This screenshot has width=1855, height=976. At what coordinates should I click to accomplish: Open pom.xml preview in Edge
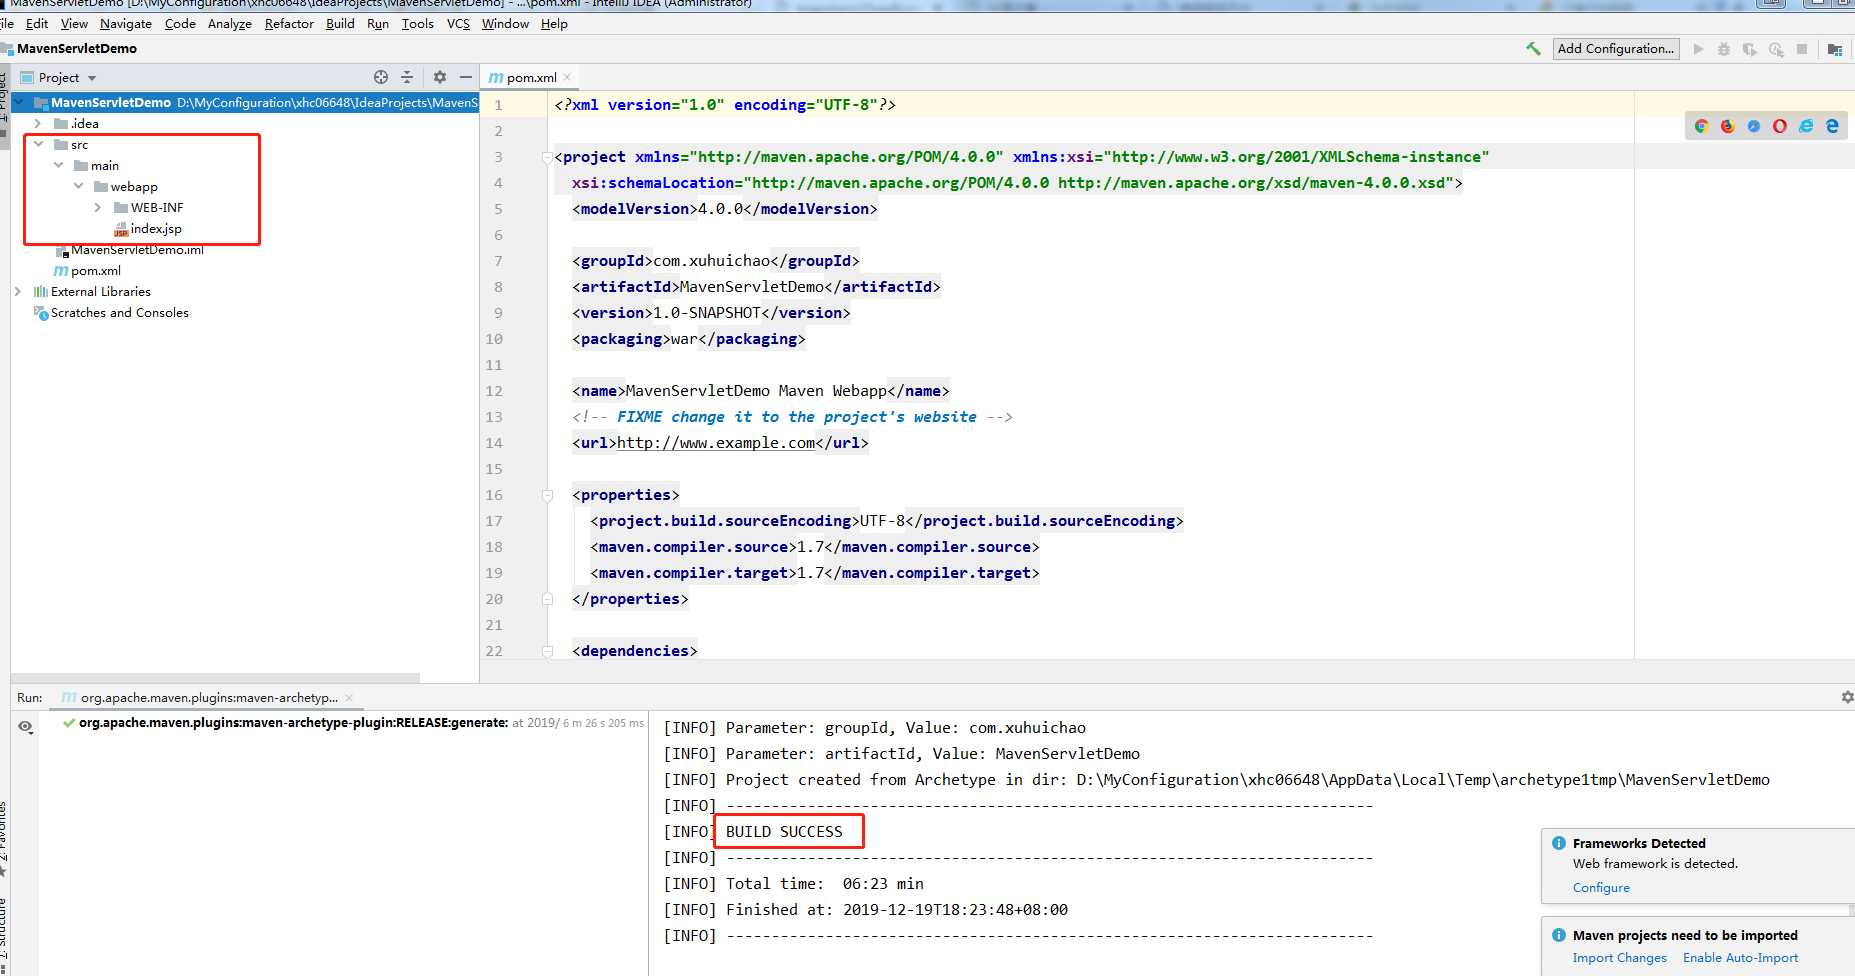pos(1832,126)
